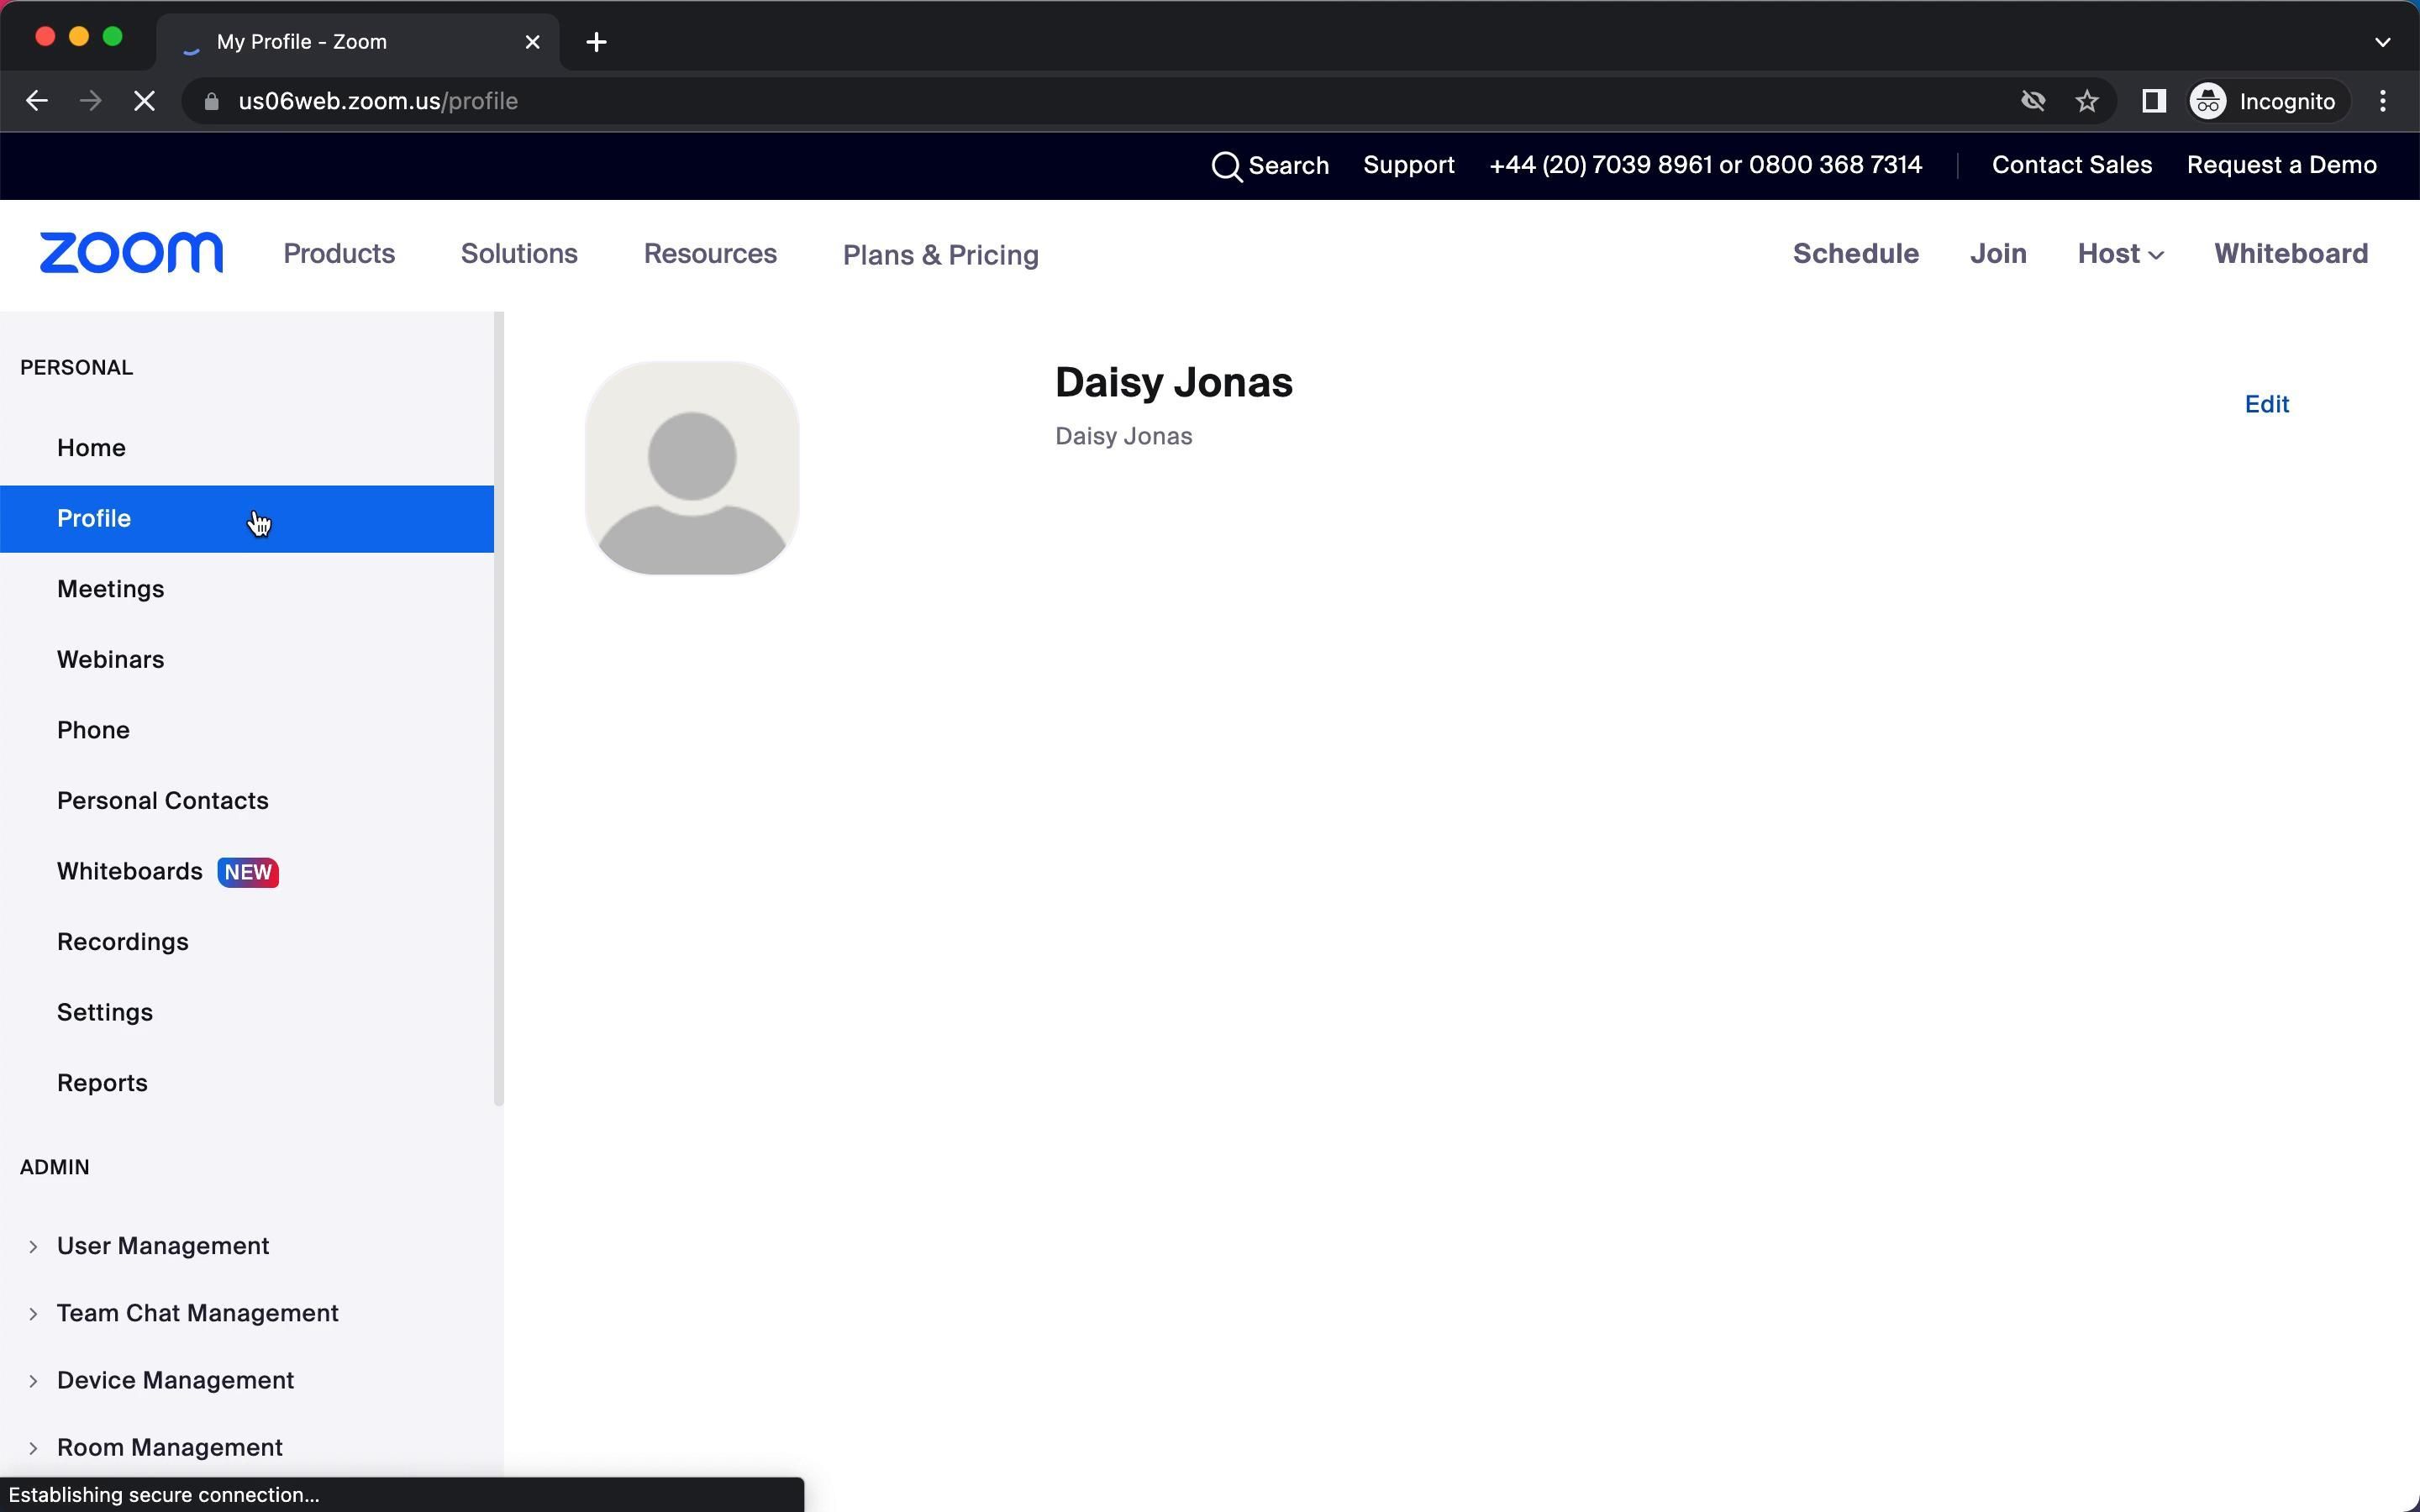Click the sidebar vertical scrollbar
Image resolution: width=2420 pixels, height=1512 pixels.
pyautogui.click(x=498, y=708)
